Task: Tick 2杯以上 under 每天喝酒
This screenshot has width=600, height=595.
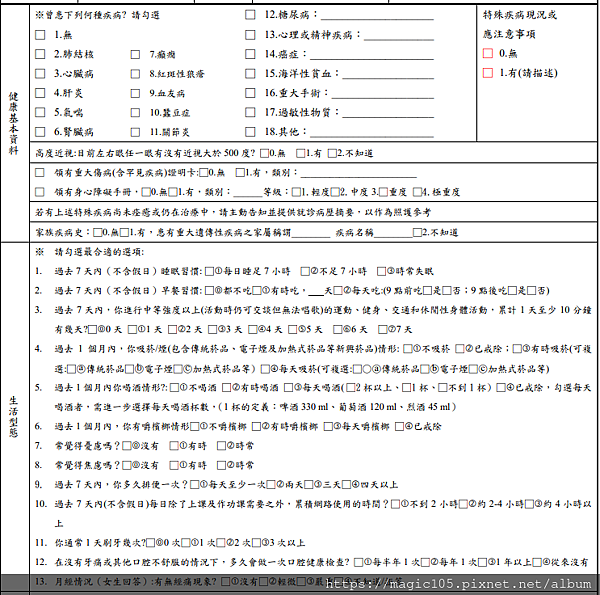Action: point(350,388)
